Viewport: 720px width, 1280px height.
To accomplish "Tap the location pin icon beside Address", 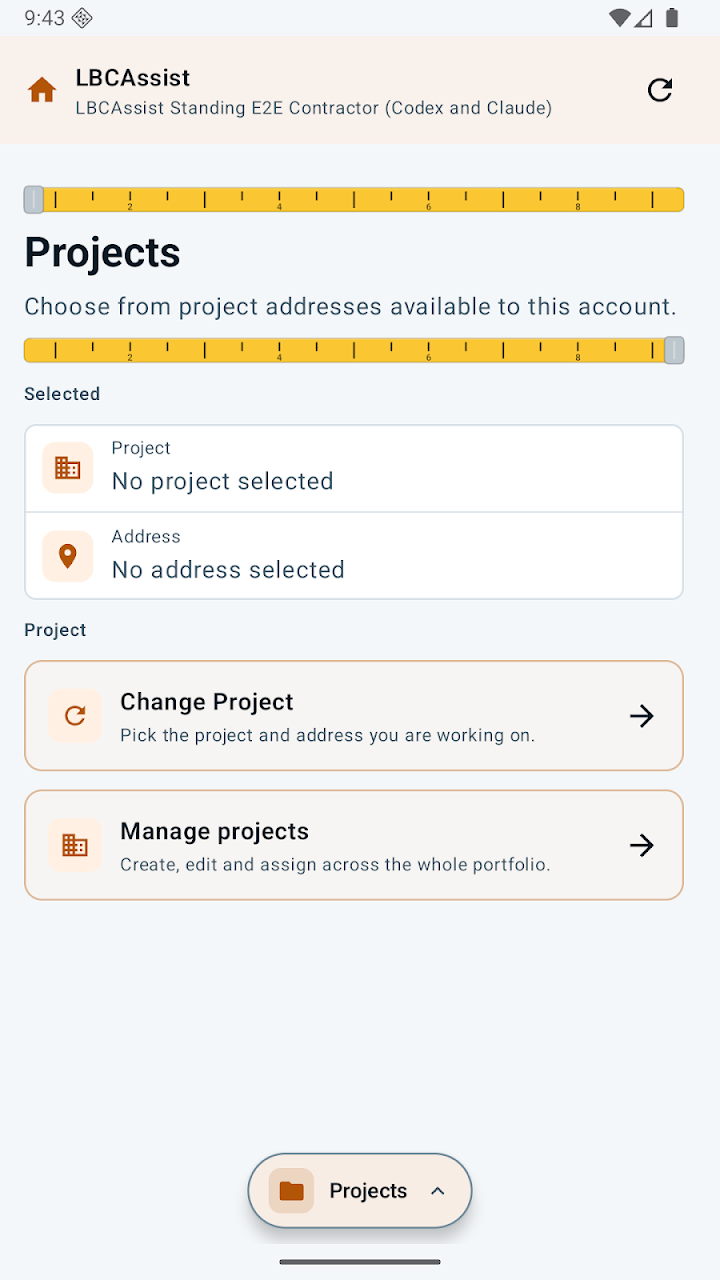I will point(68,556).
